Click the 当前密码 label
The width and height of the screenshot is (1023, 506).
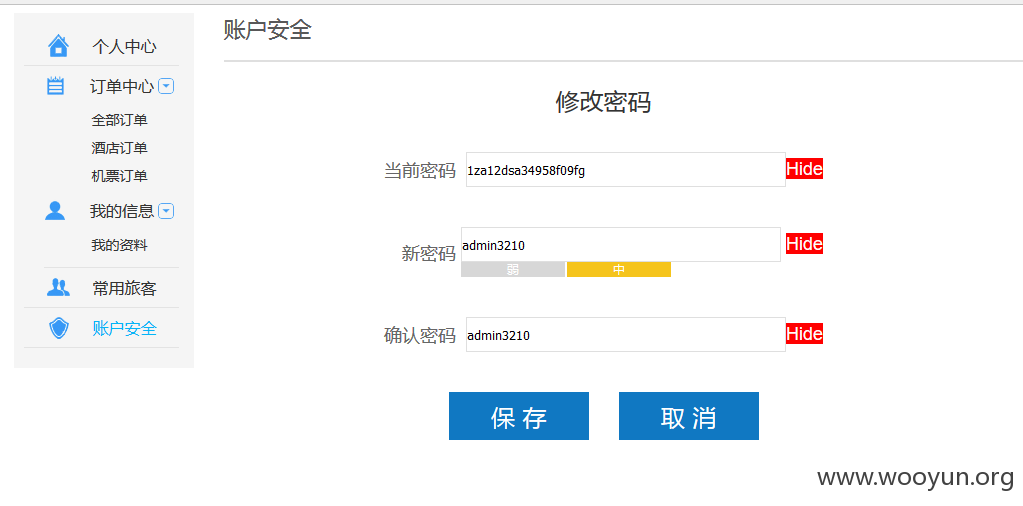coord(420,171)
